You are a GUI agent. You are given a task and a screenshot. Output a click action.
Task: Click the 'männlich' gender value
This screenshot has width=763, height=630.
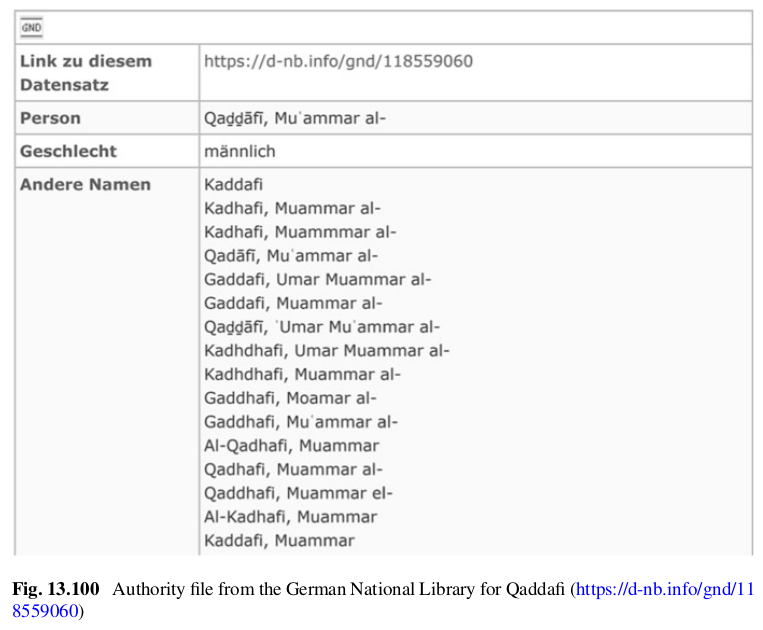pos(239,151)
